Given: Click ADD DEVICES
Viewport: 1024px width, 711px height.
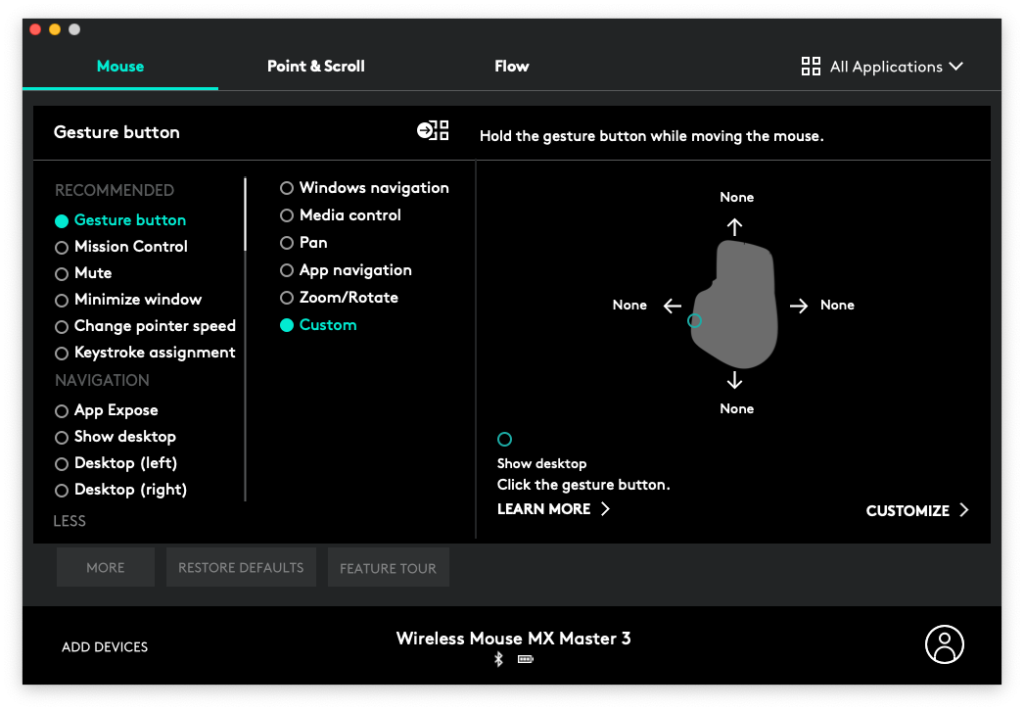Looking at the screenshot, I should [104, 647].
